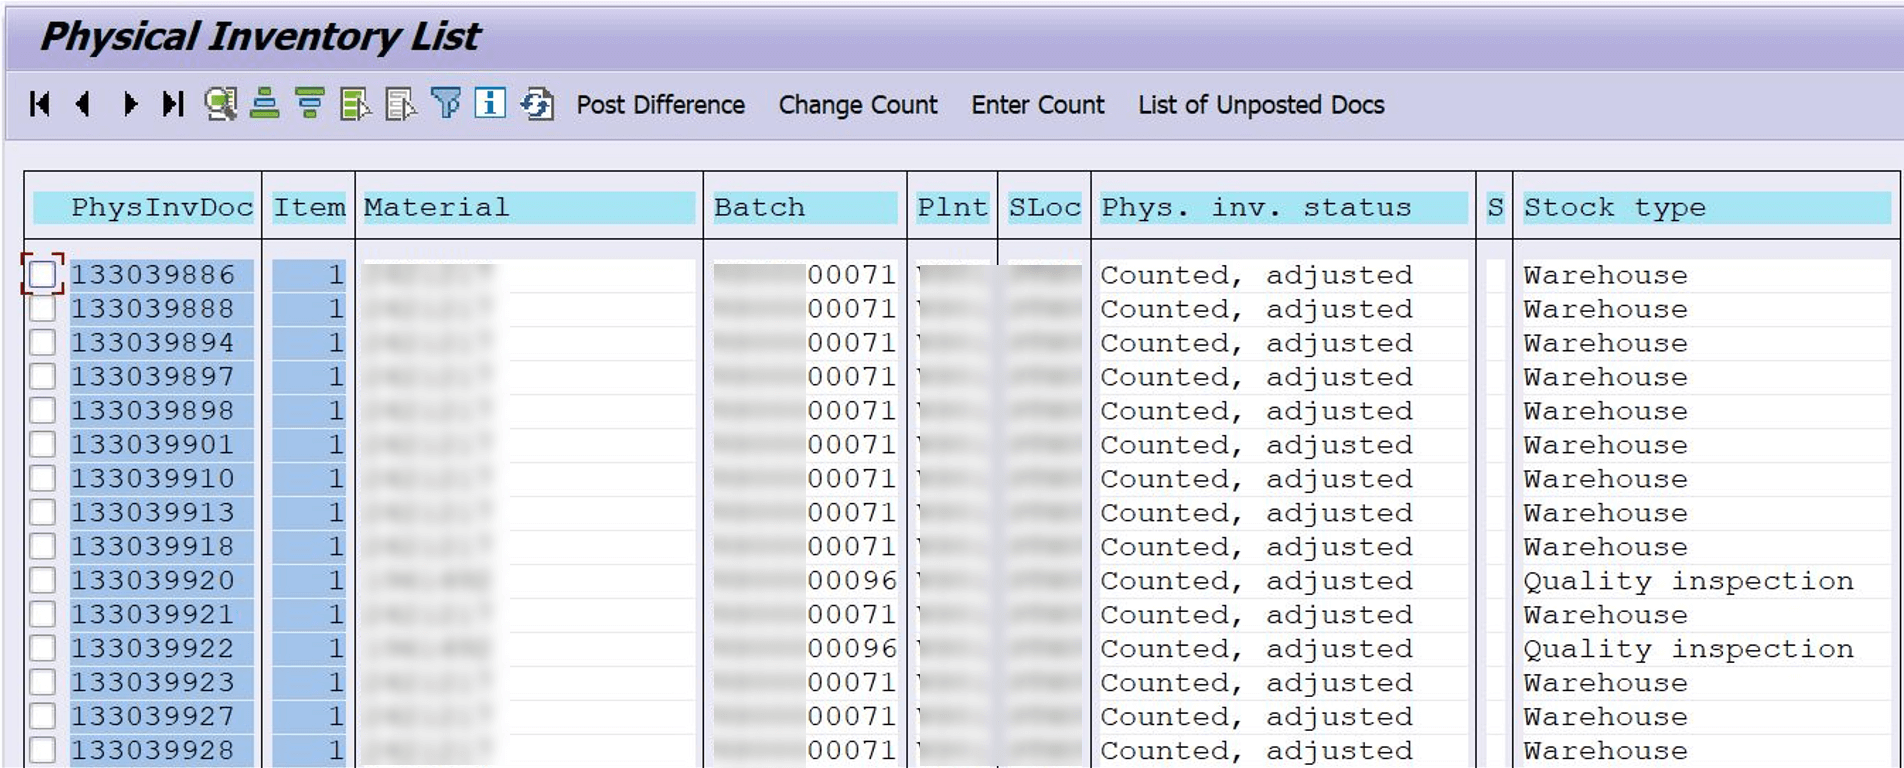Jump to first page of list
The width and height of the screenshot is (1904, 768).
pos(40,104)
